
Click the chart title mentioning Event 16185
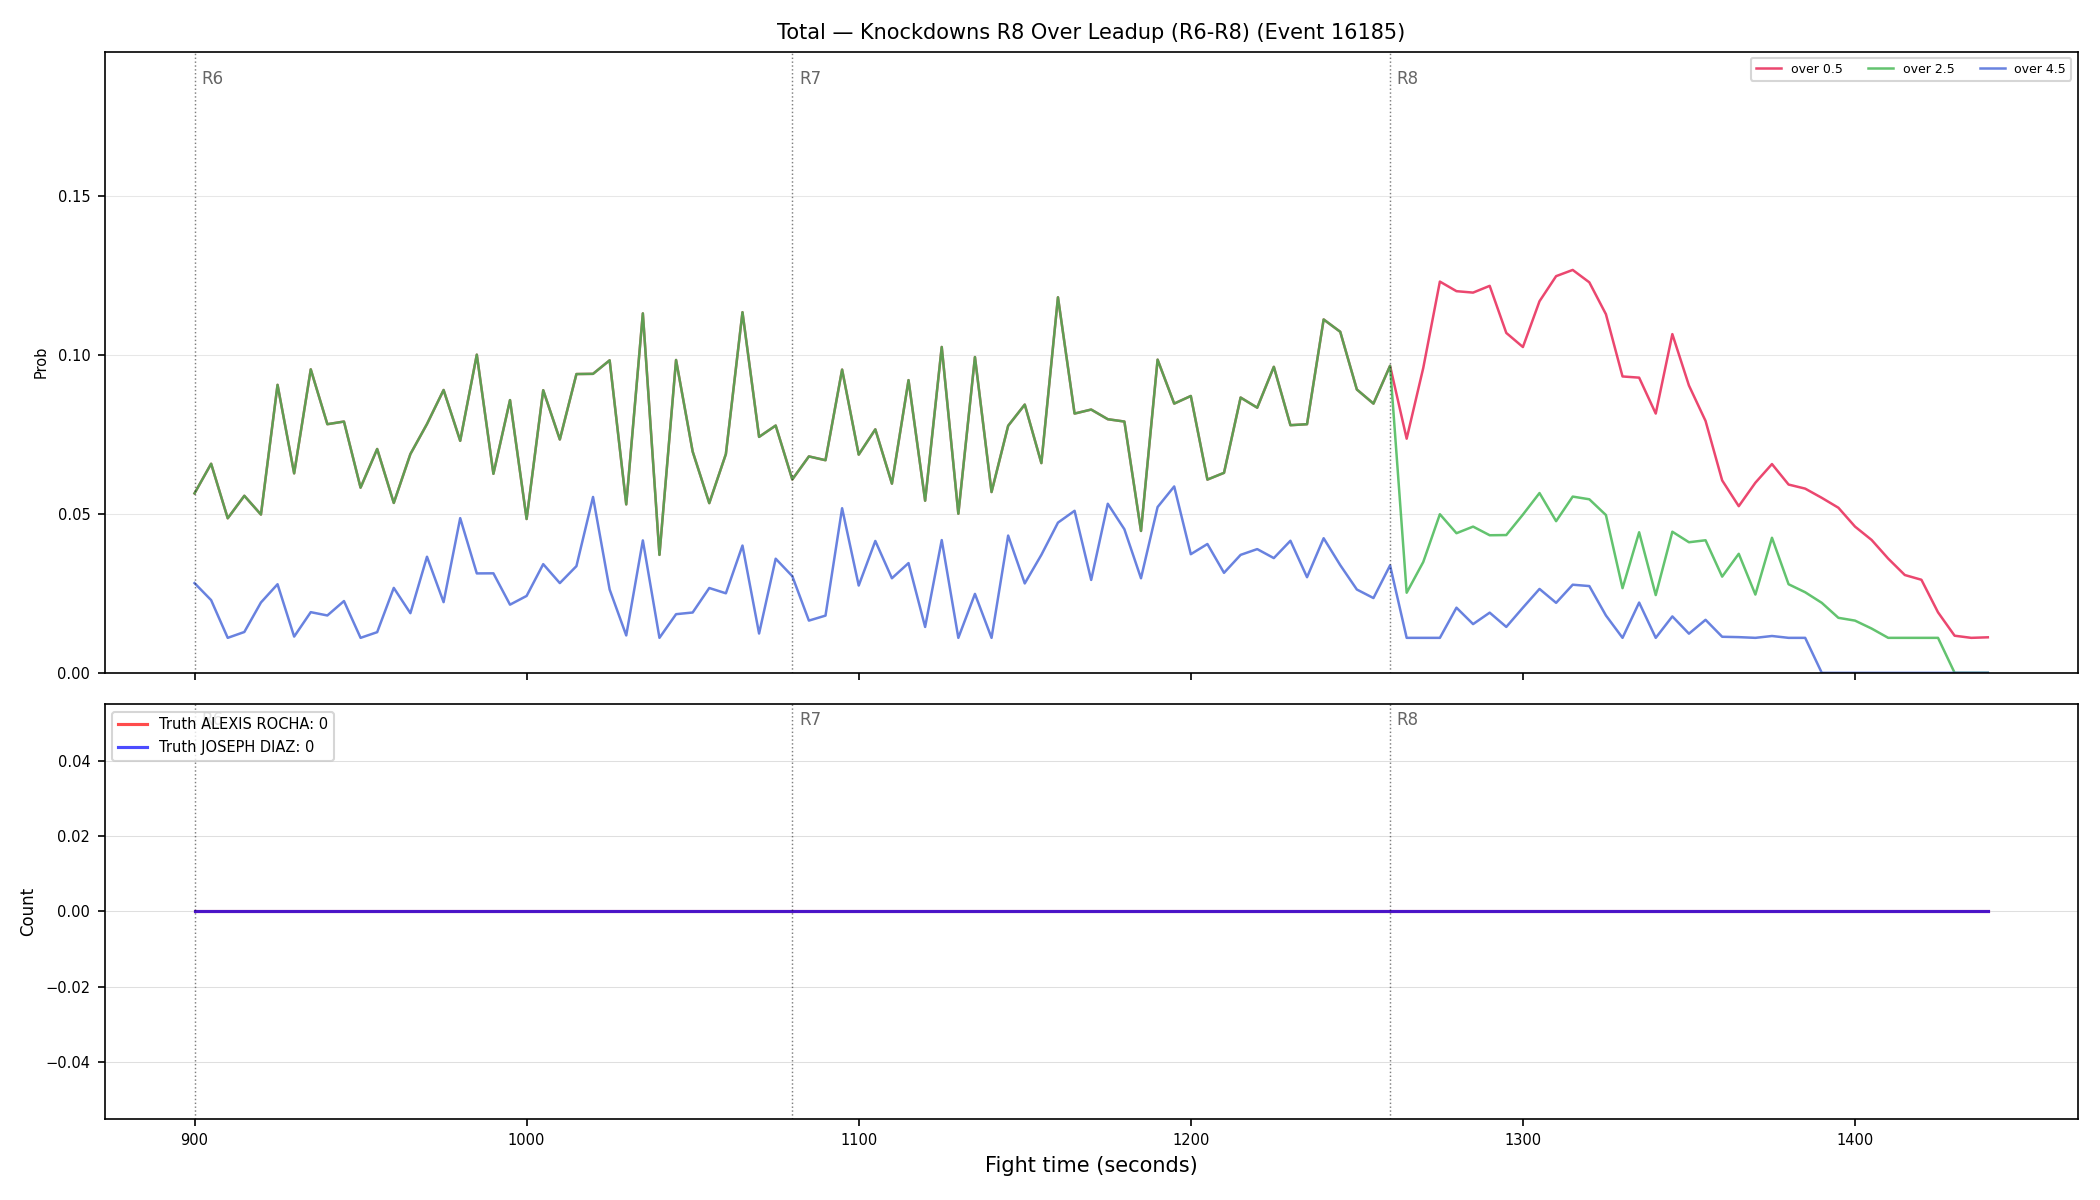[1090, 32]
